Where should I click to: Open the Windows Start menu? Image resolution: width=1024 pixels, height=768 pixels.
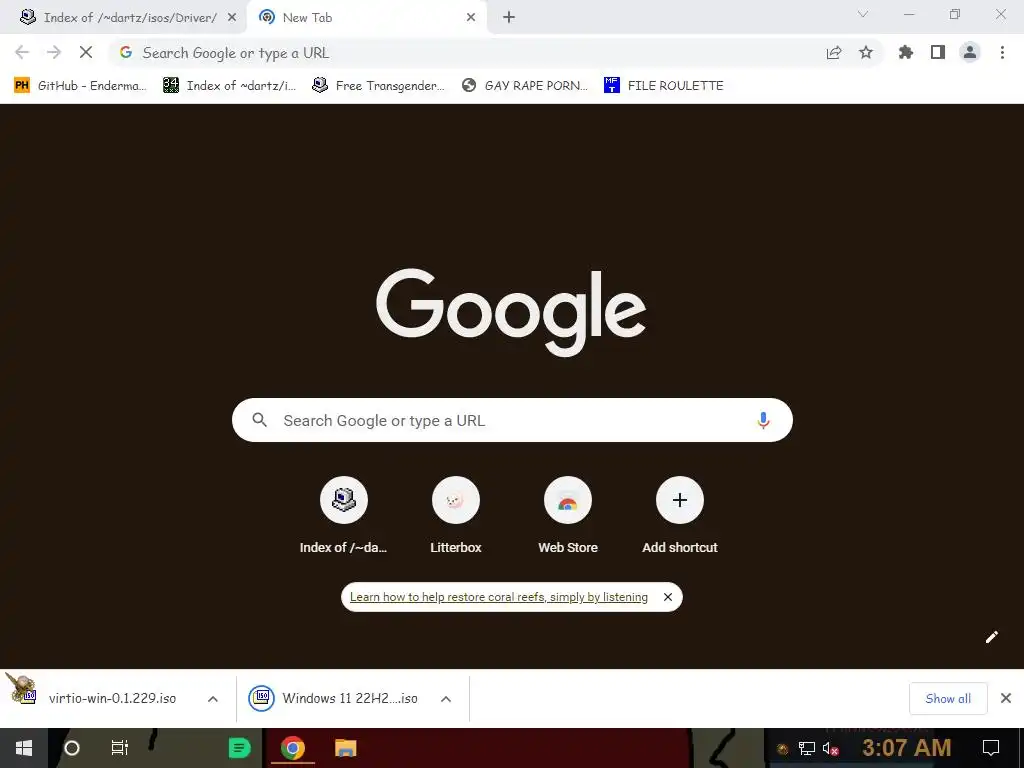(x=24, y=748)
